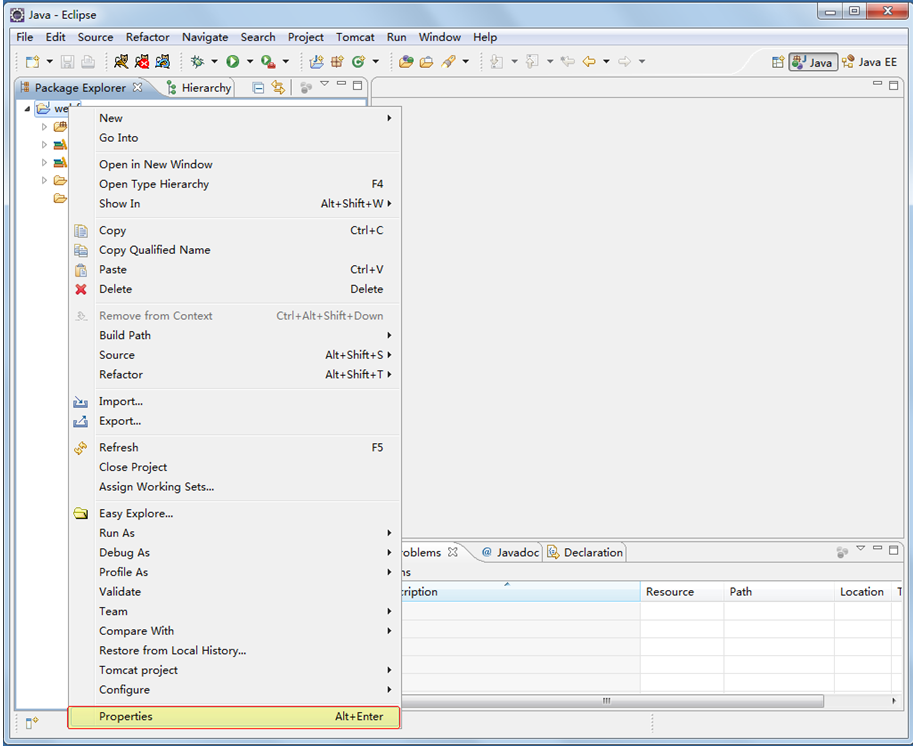Click the Problems scrollbar right arrow
This screenshot has height=746, width=913.
point(894,701)
